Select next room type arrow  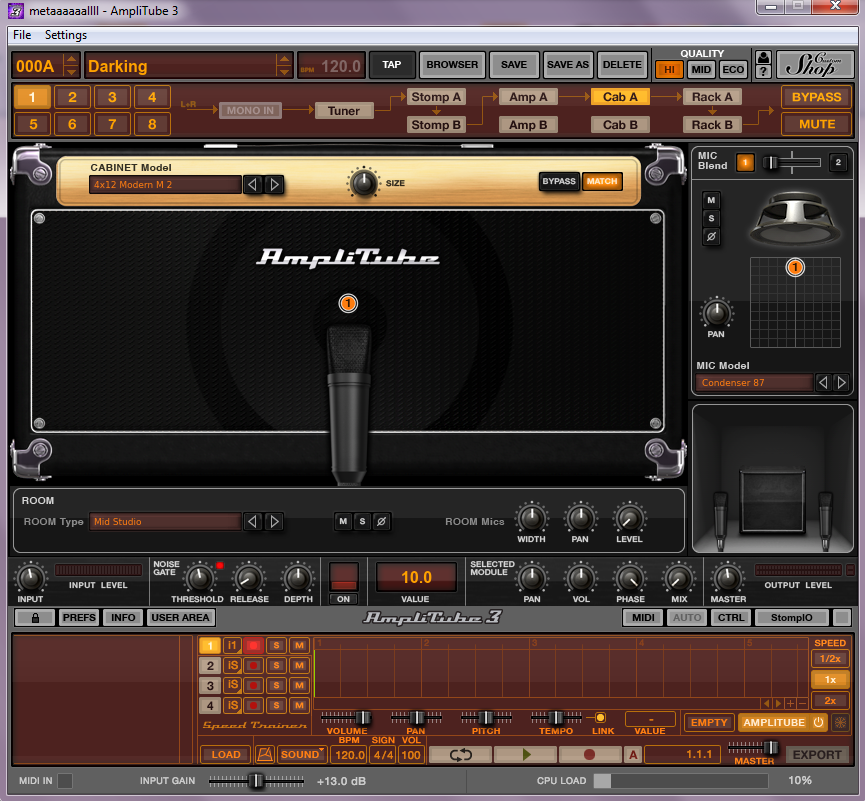pos(274,521)
